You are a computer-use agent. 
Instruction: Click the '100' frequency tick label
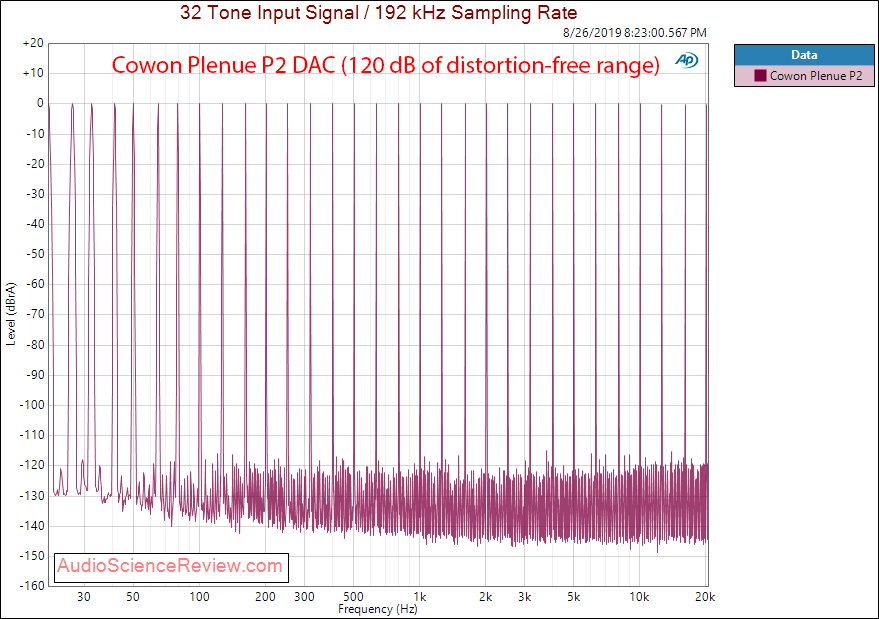coord(200,597)
